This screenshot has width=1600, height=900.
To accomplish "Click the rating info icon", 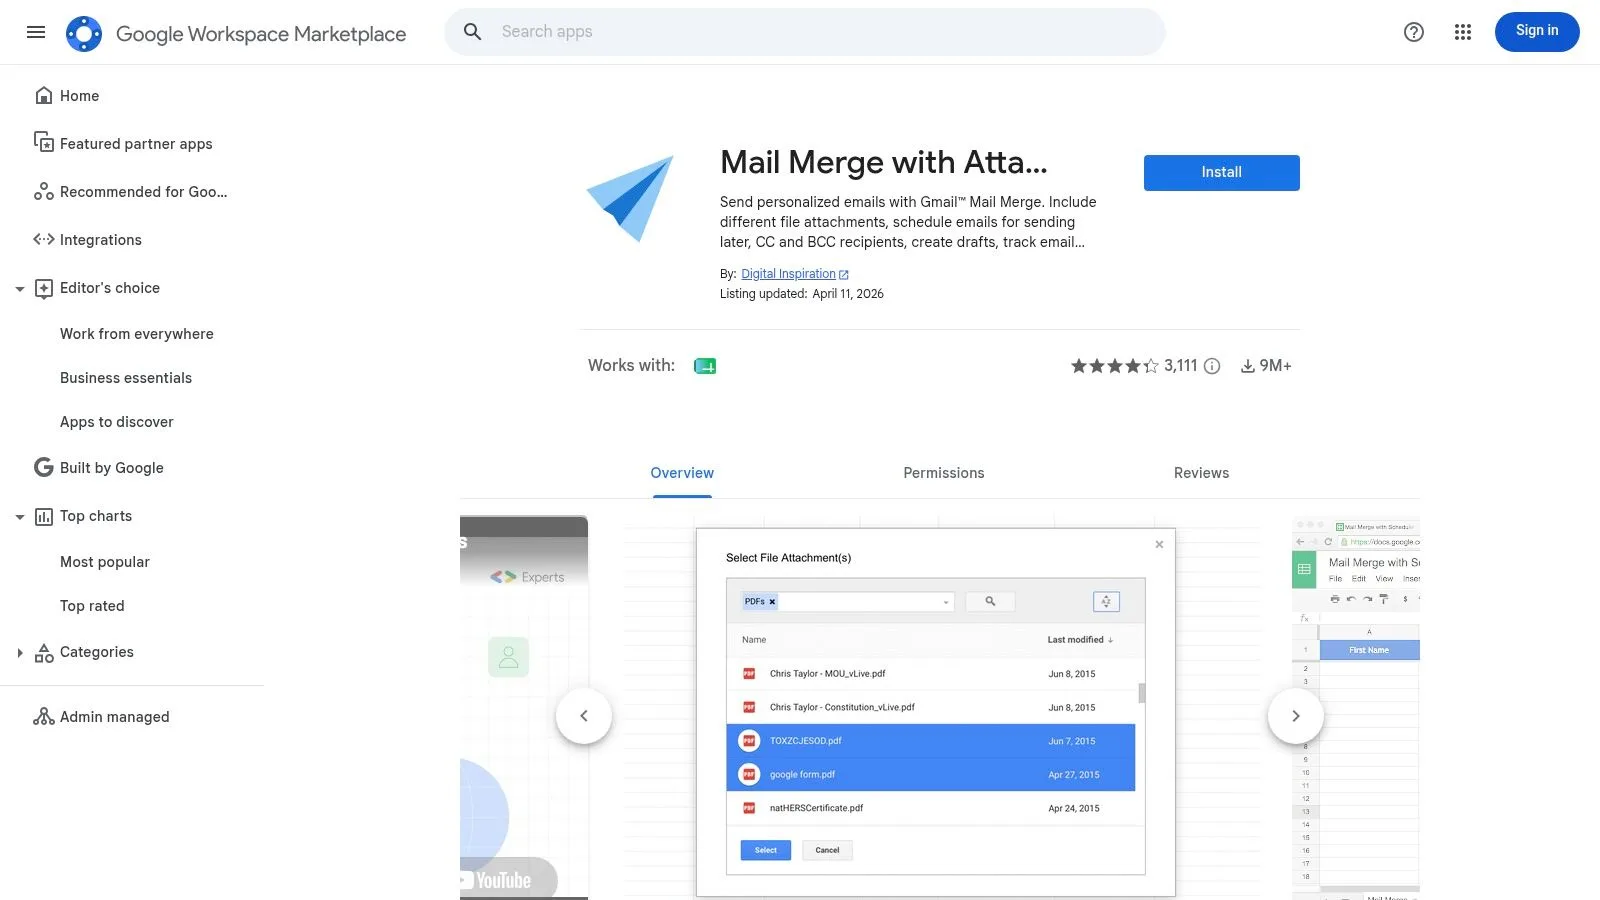I will click(1212, 366).
